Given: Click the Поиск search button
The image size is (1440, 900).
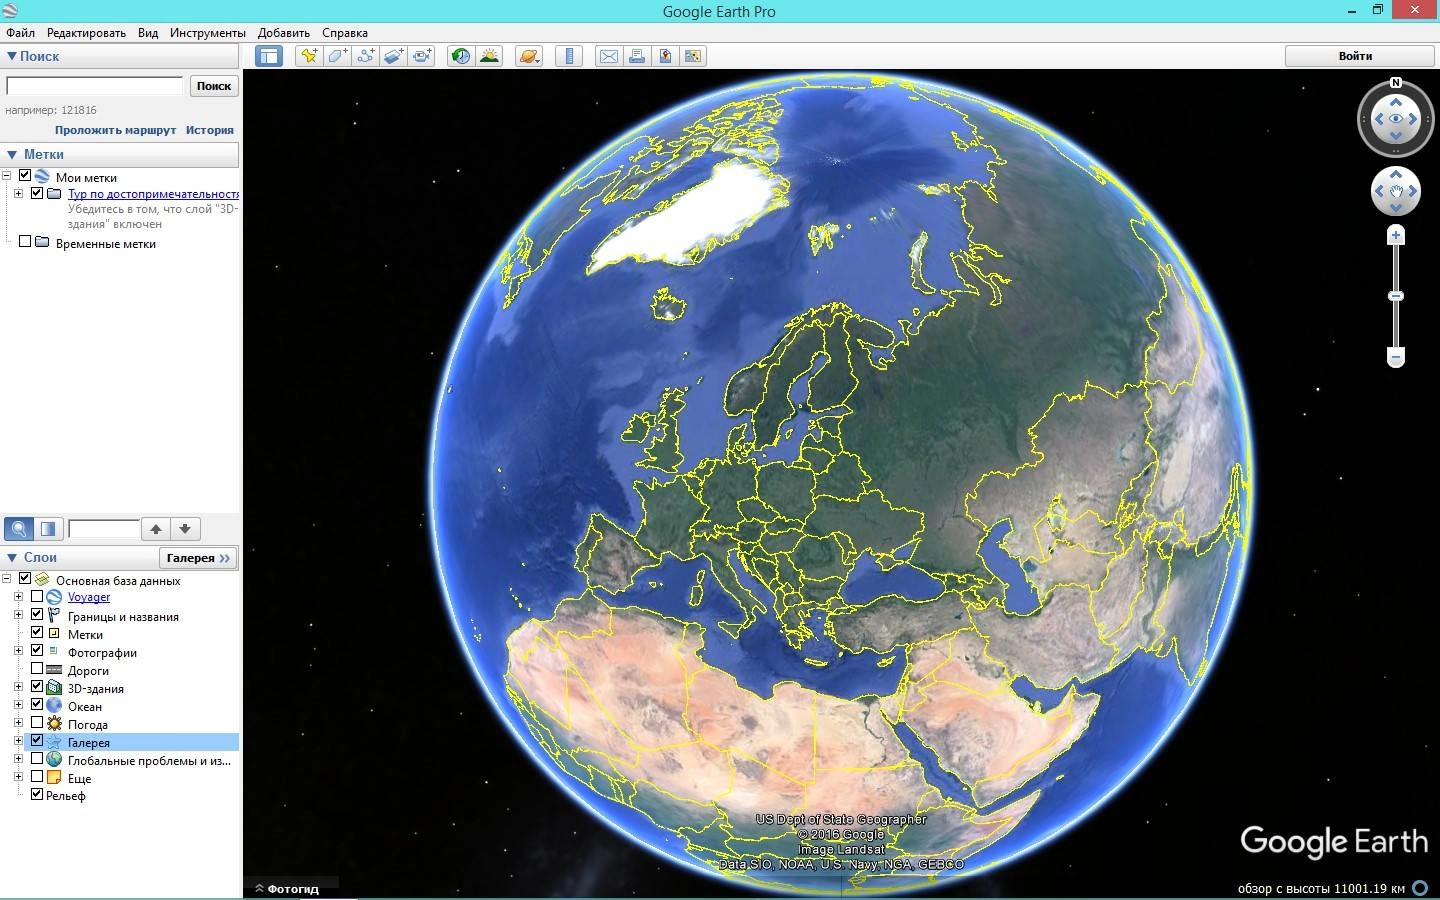Looking at the screenshot, I should coord(214,86).
